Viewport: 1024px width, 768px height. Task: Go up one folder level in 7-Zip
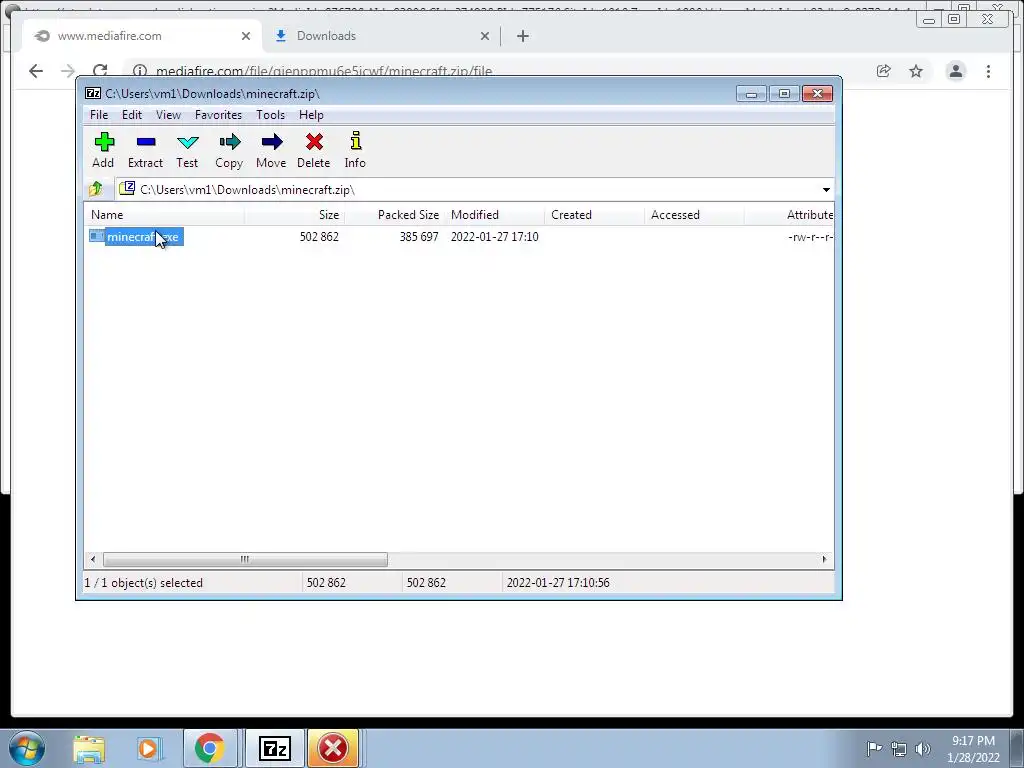[96, 189]
